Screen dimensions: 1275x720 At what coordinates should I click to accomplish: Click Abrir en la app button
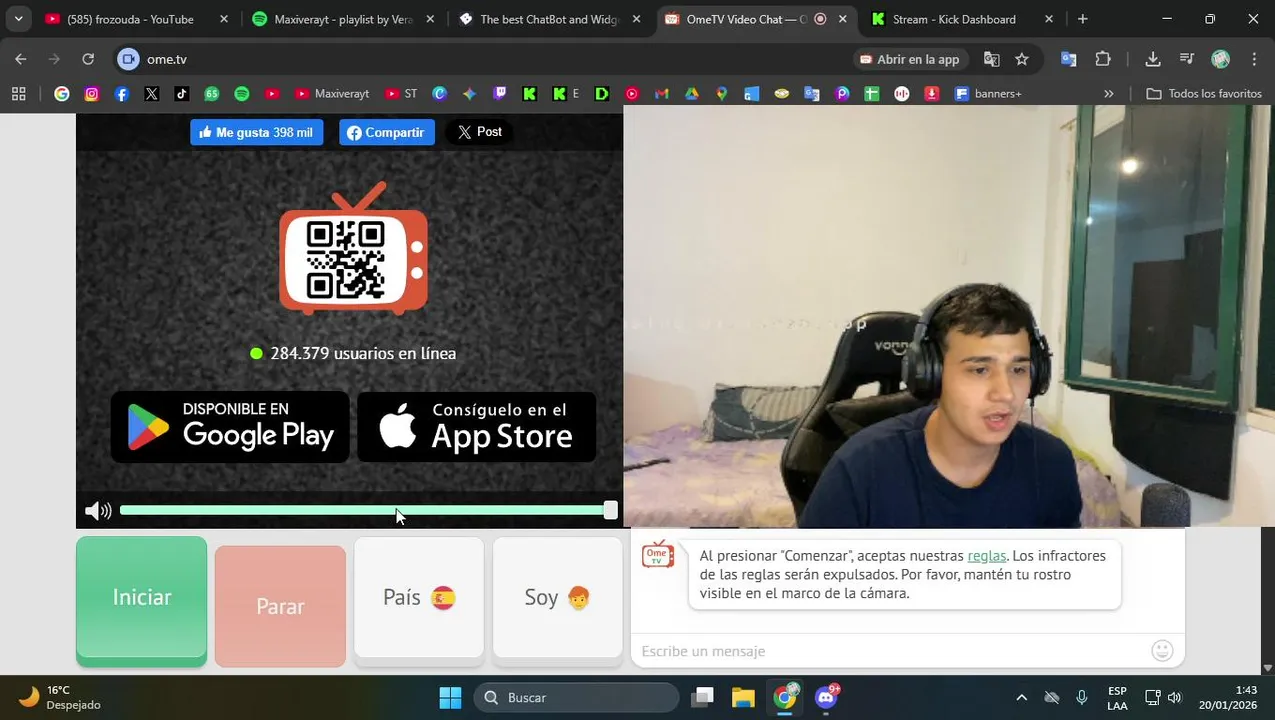pos(909,59)
